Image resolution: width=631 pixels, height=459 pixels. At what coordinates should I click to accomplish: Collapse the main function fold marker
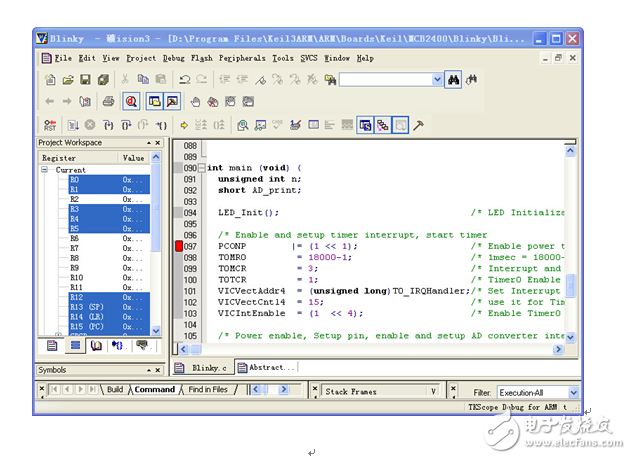[x=201, y=168]
